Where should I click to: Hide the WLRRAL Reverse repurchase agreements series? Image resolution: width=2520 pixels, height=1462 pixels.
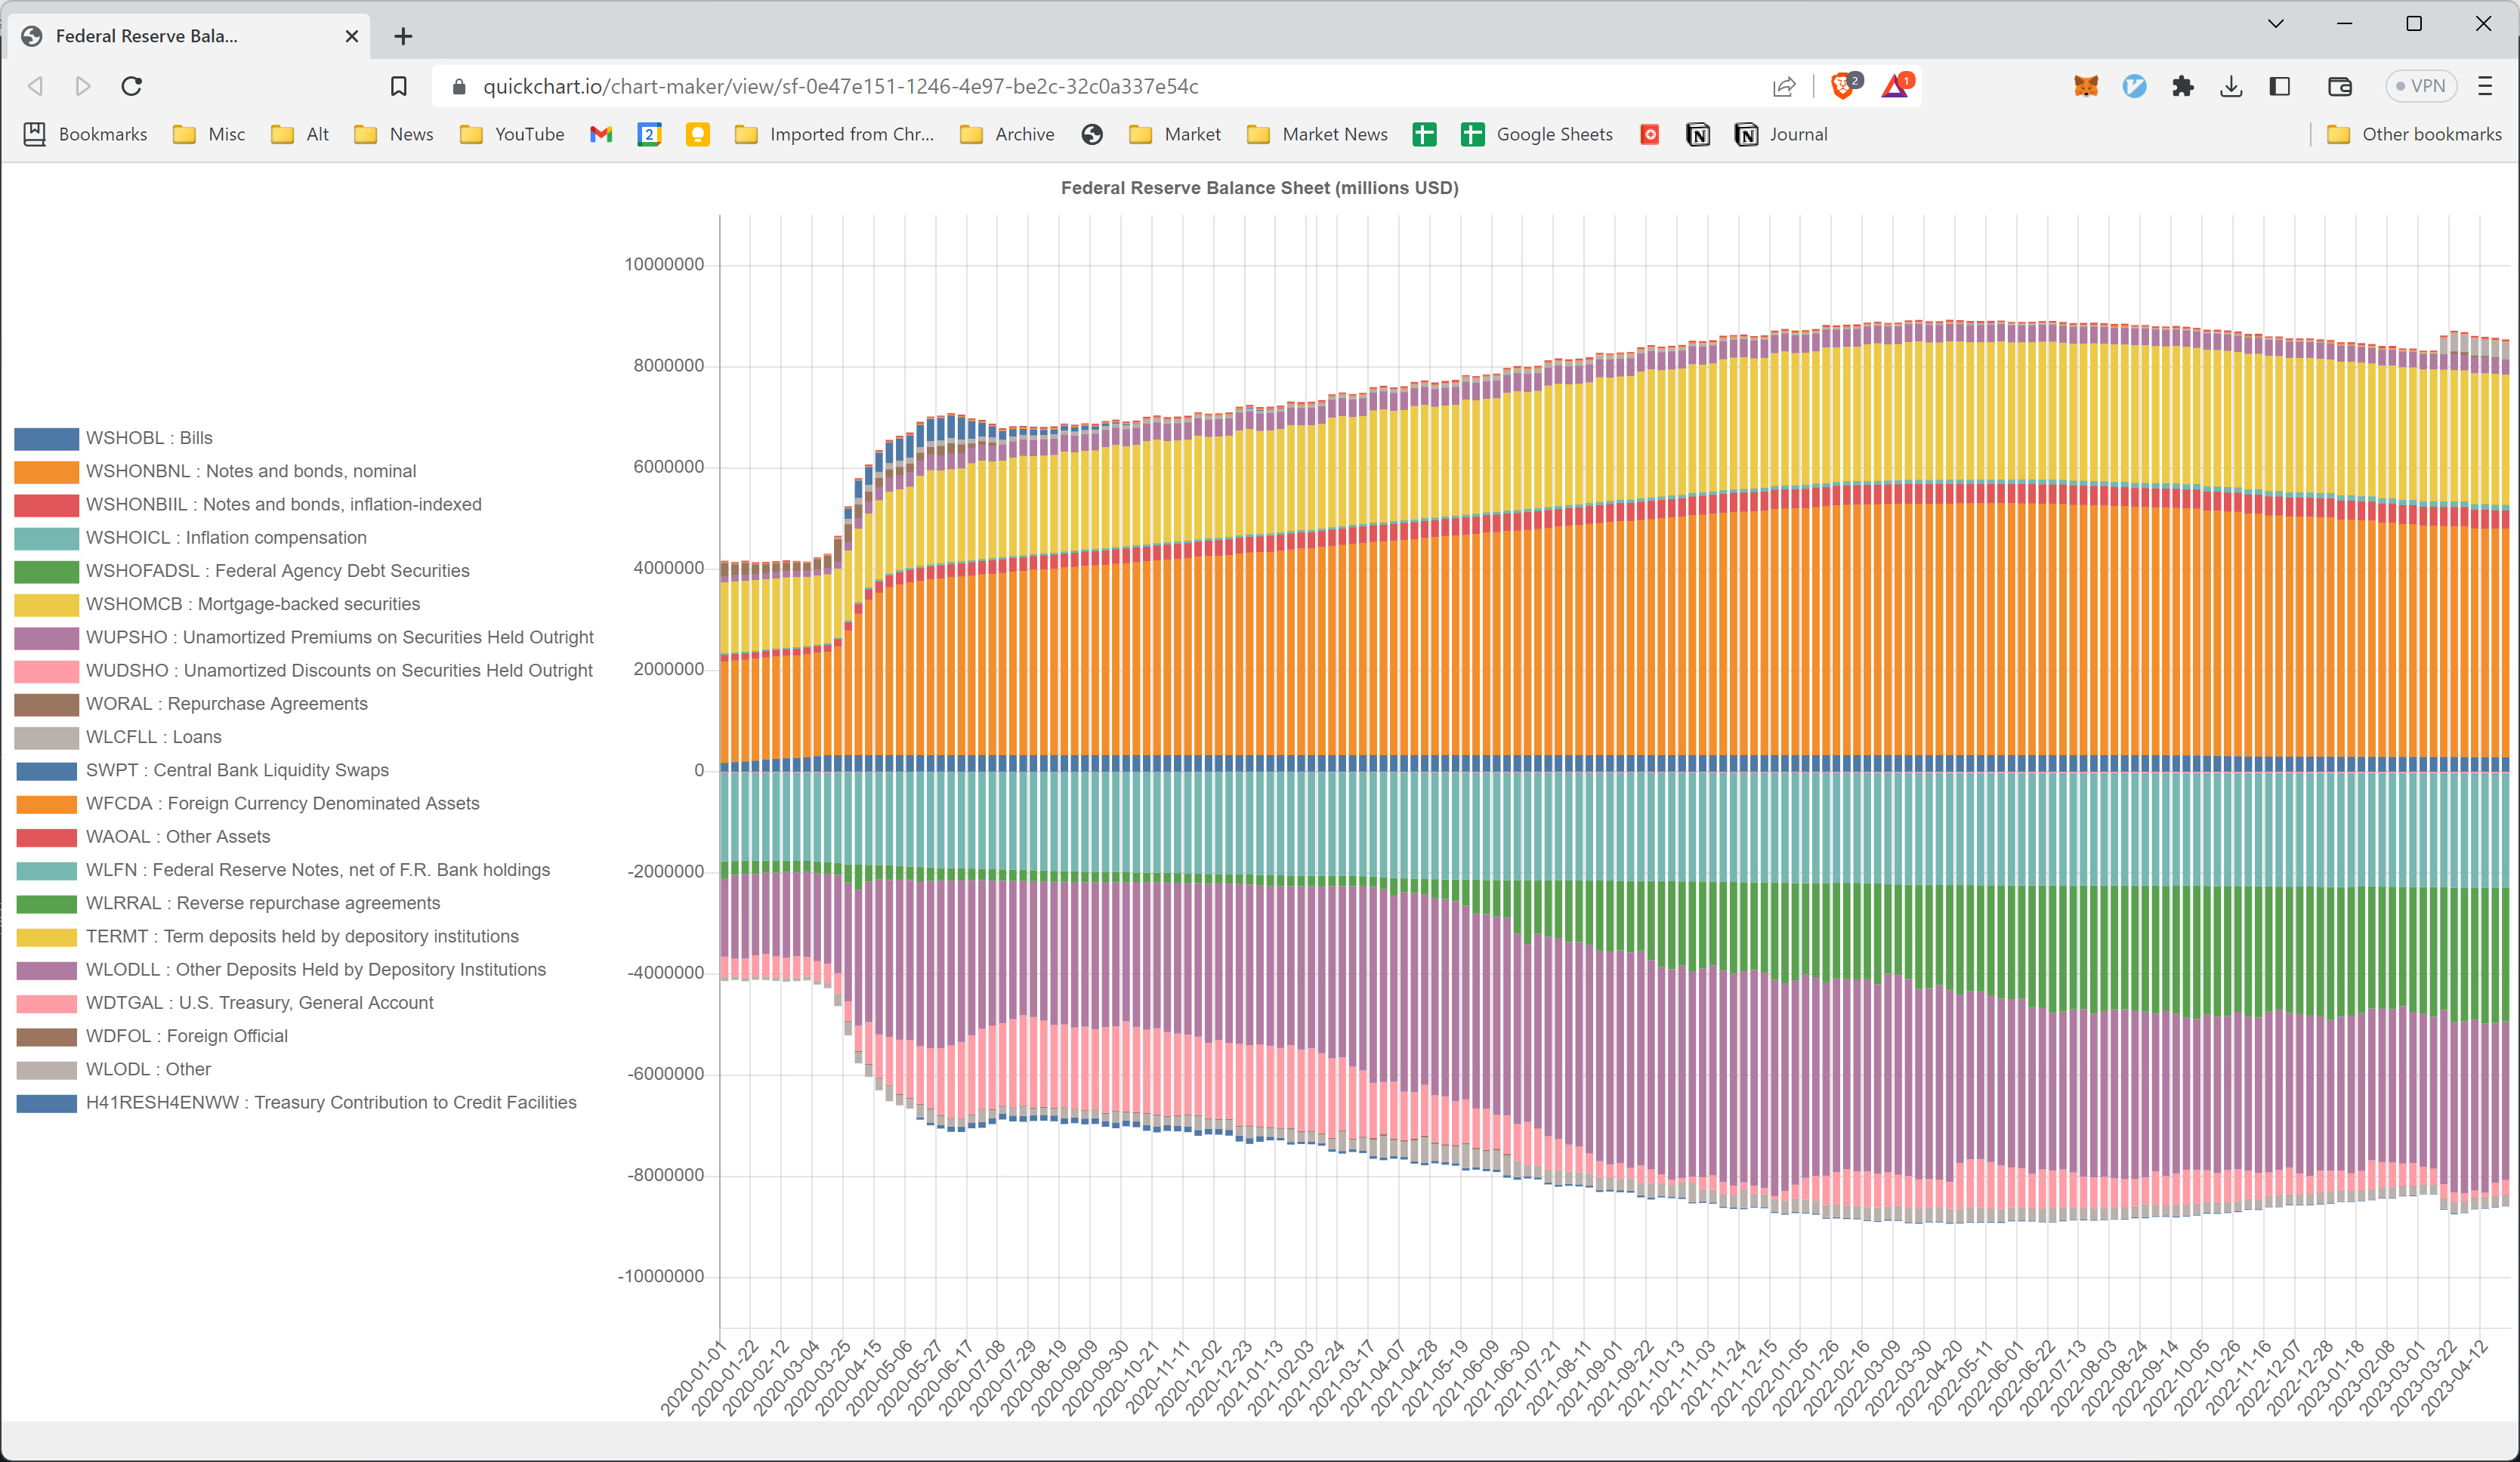click(262, 903)
